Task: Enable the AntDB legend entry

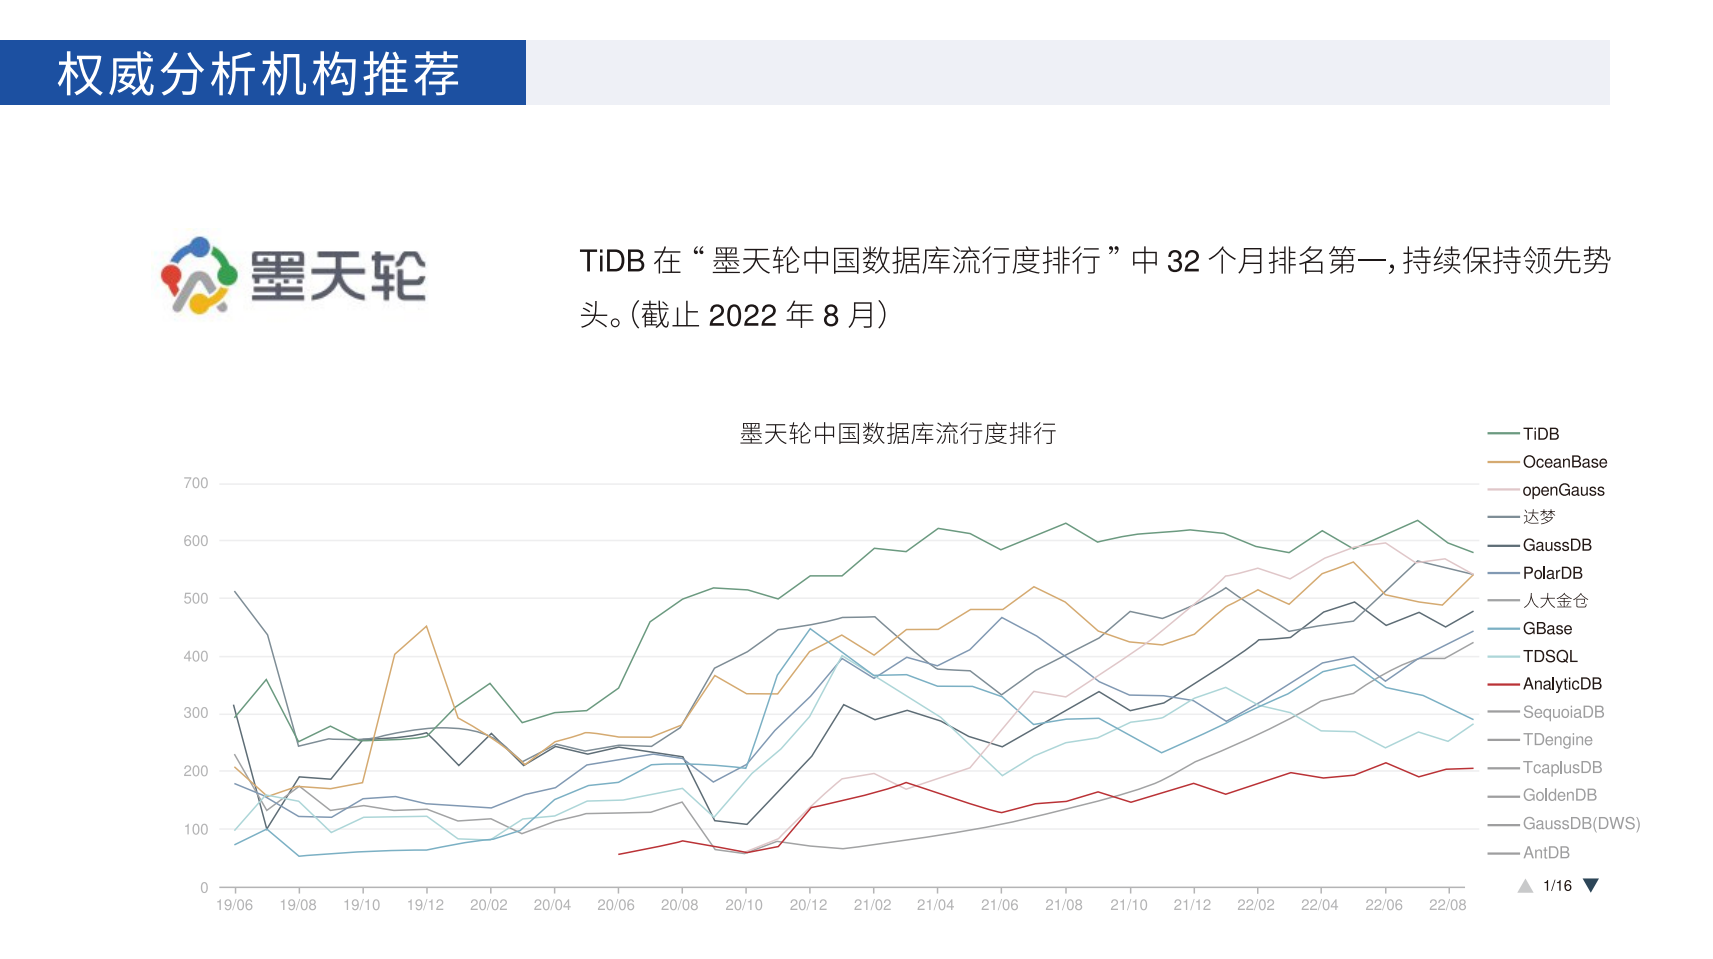Action: 1529,853
